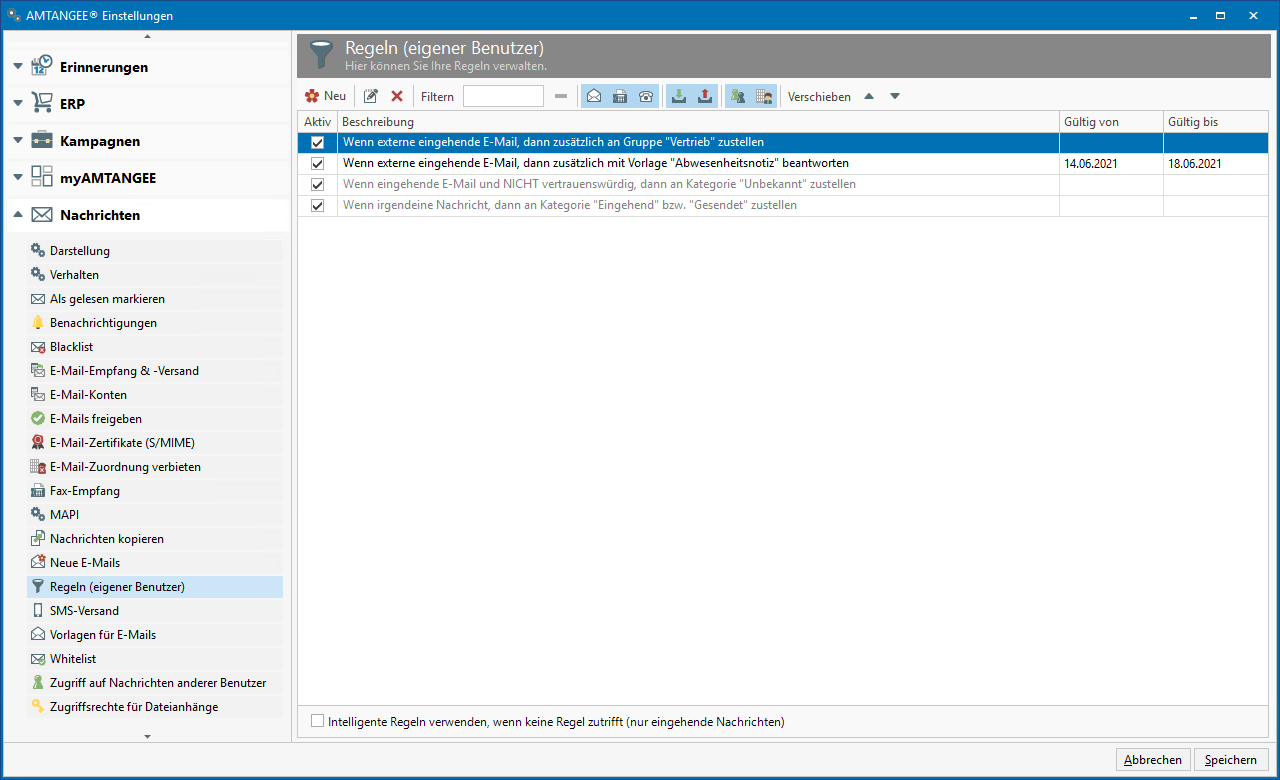The width and height of the screenshot is (1280, 780).
Task: Click into the Filtern text field
Action: click(x=503, y=96)
